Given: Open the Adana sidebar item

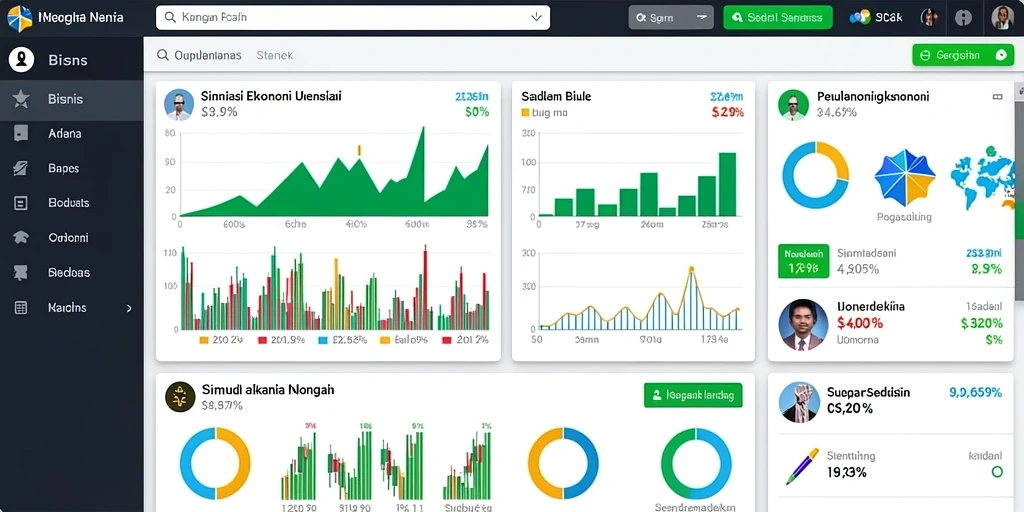Looking at the screenshot, I should pyautogui.click(x=72, y=134).
